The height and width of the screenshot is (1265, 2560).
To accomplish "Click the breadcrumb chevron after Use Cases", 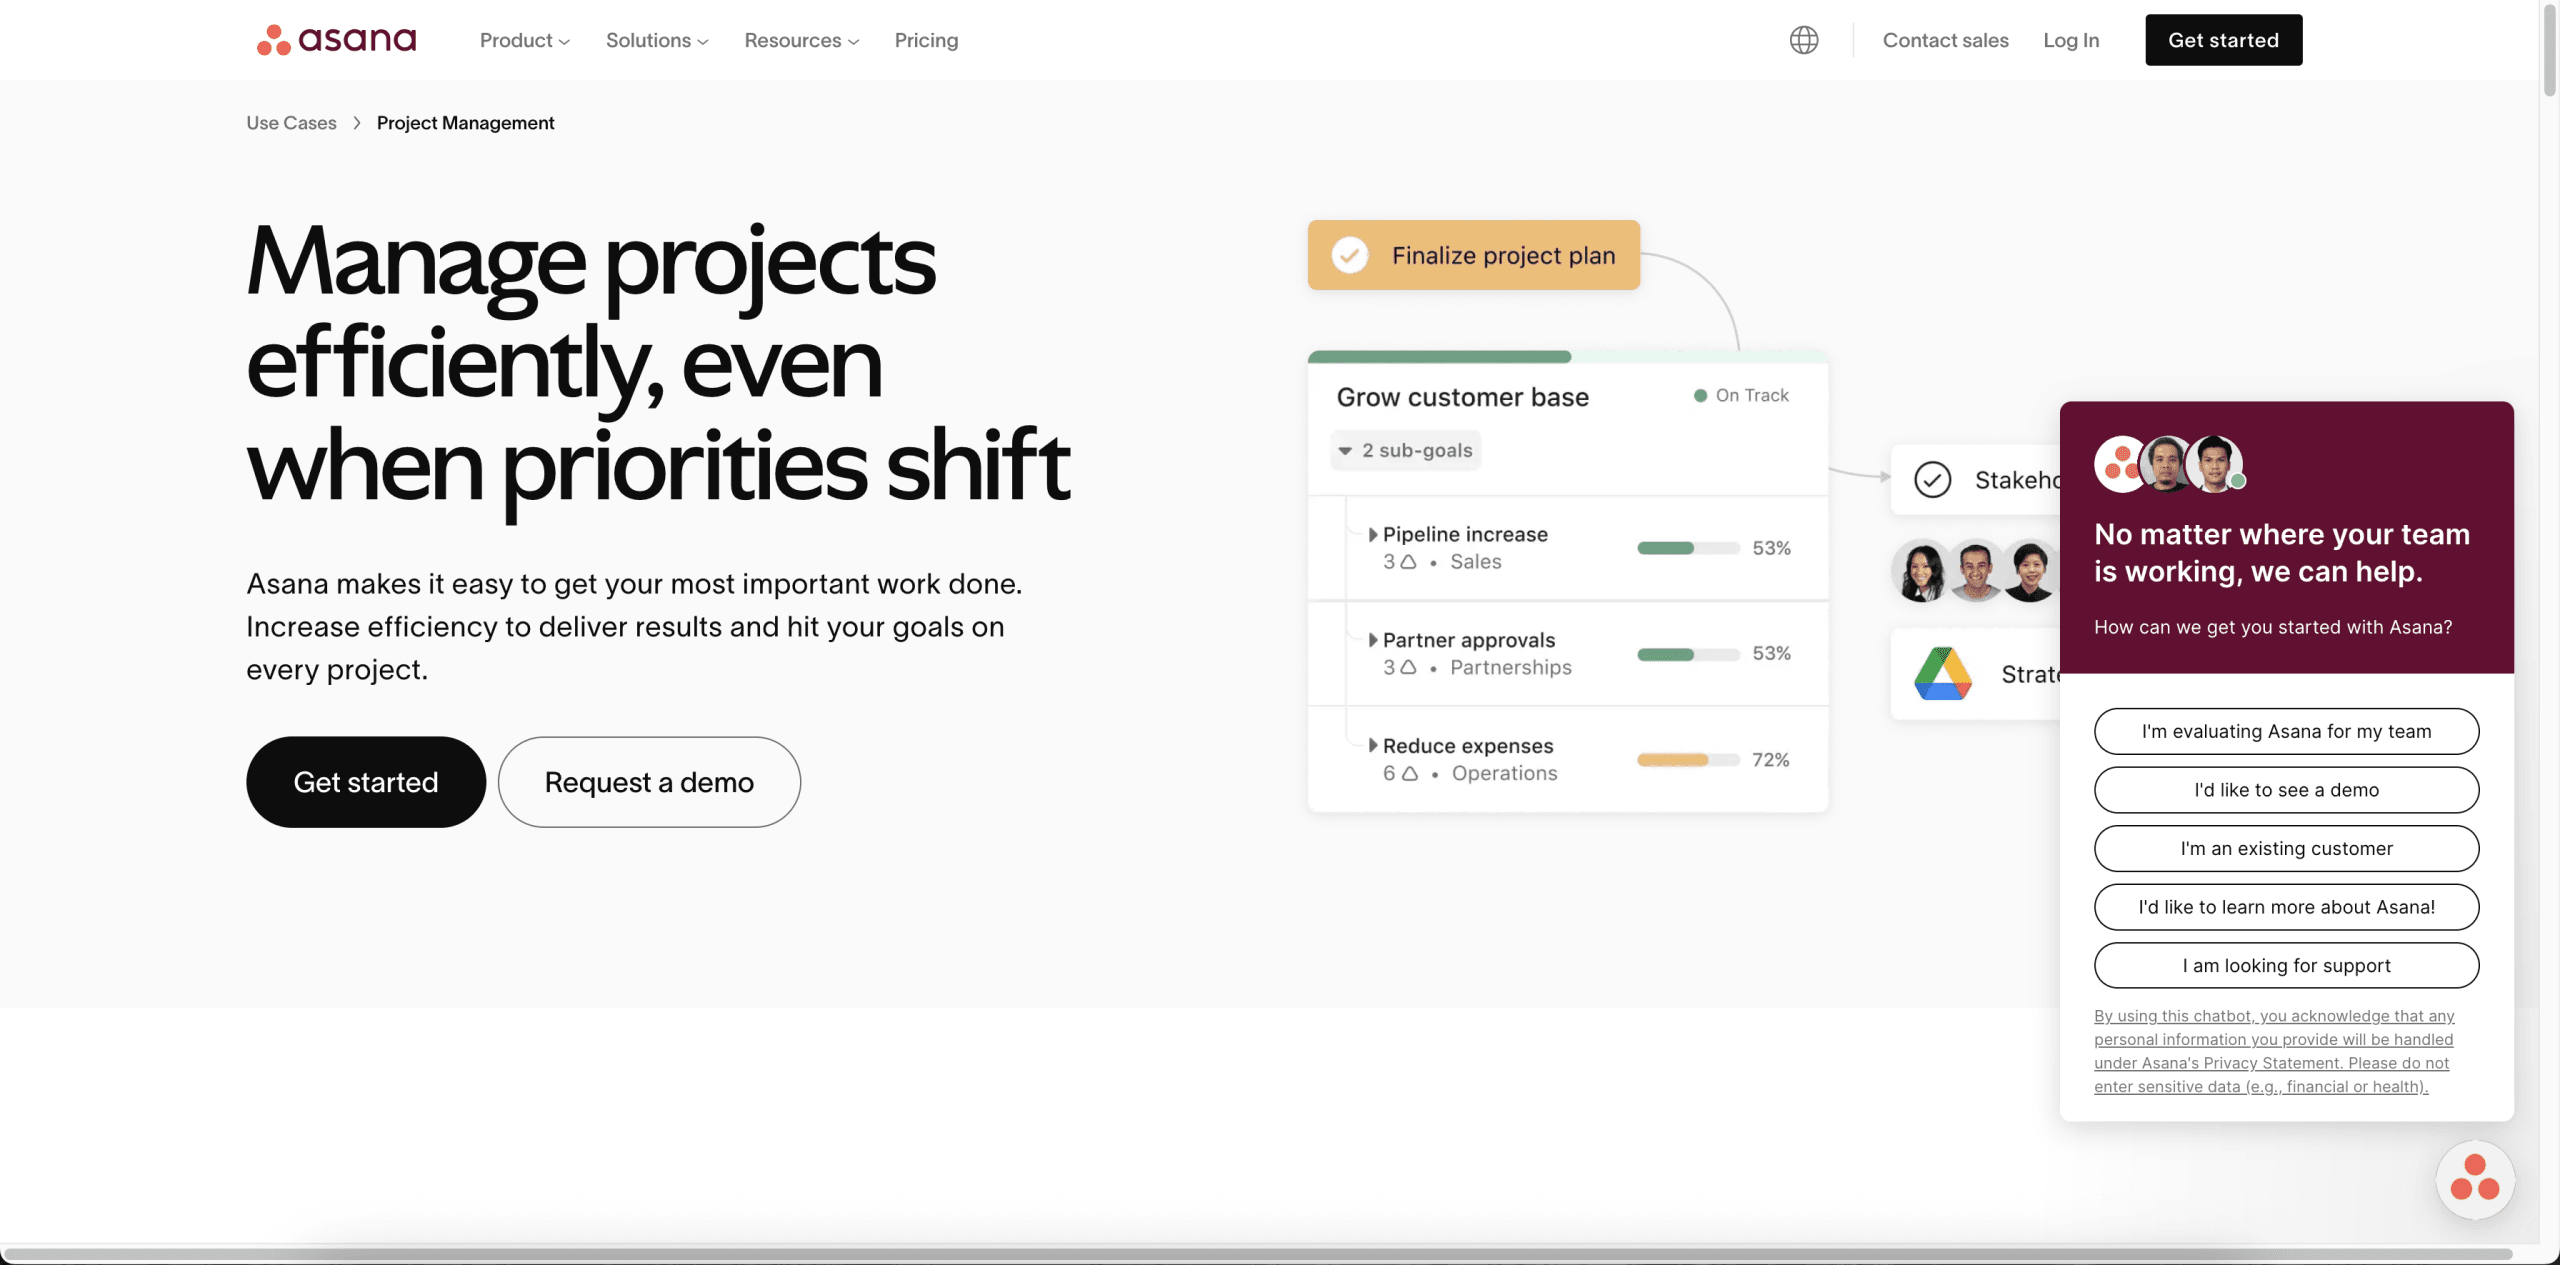I will click(x=357, y=123).
